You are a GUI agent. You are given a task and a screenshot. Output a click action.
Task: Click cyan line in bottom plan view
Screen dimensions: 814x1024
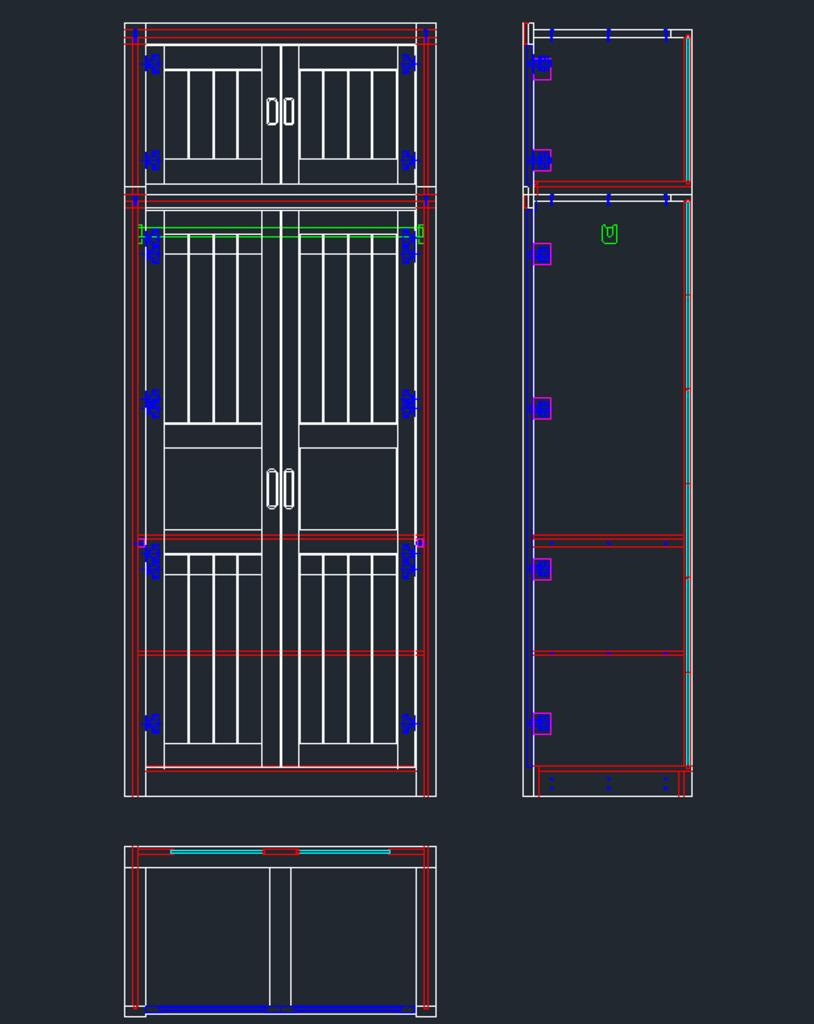(x=216, y=852)
